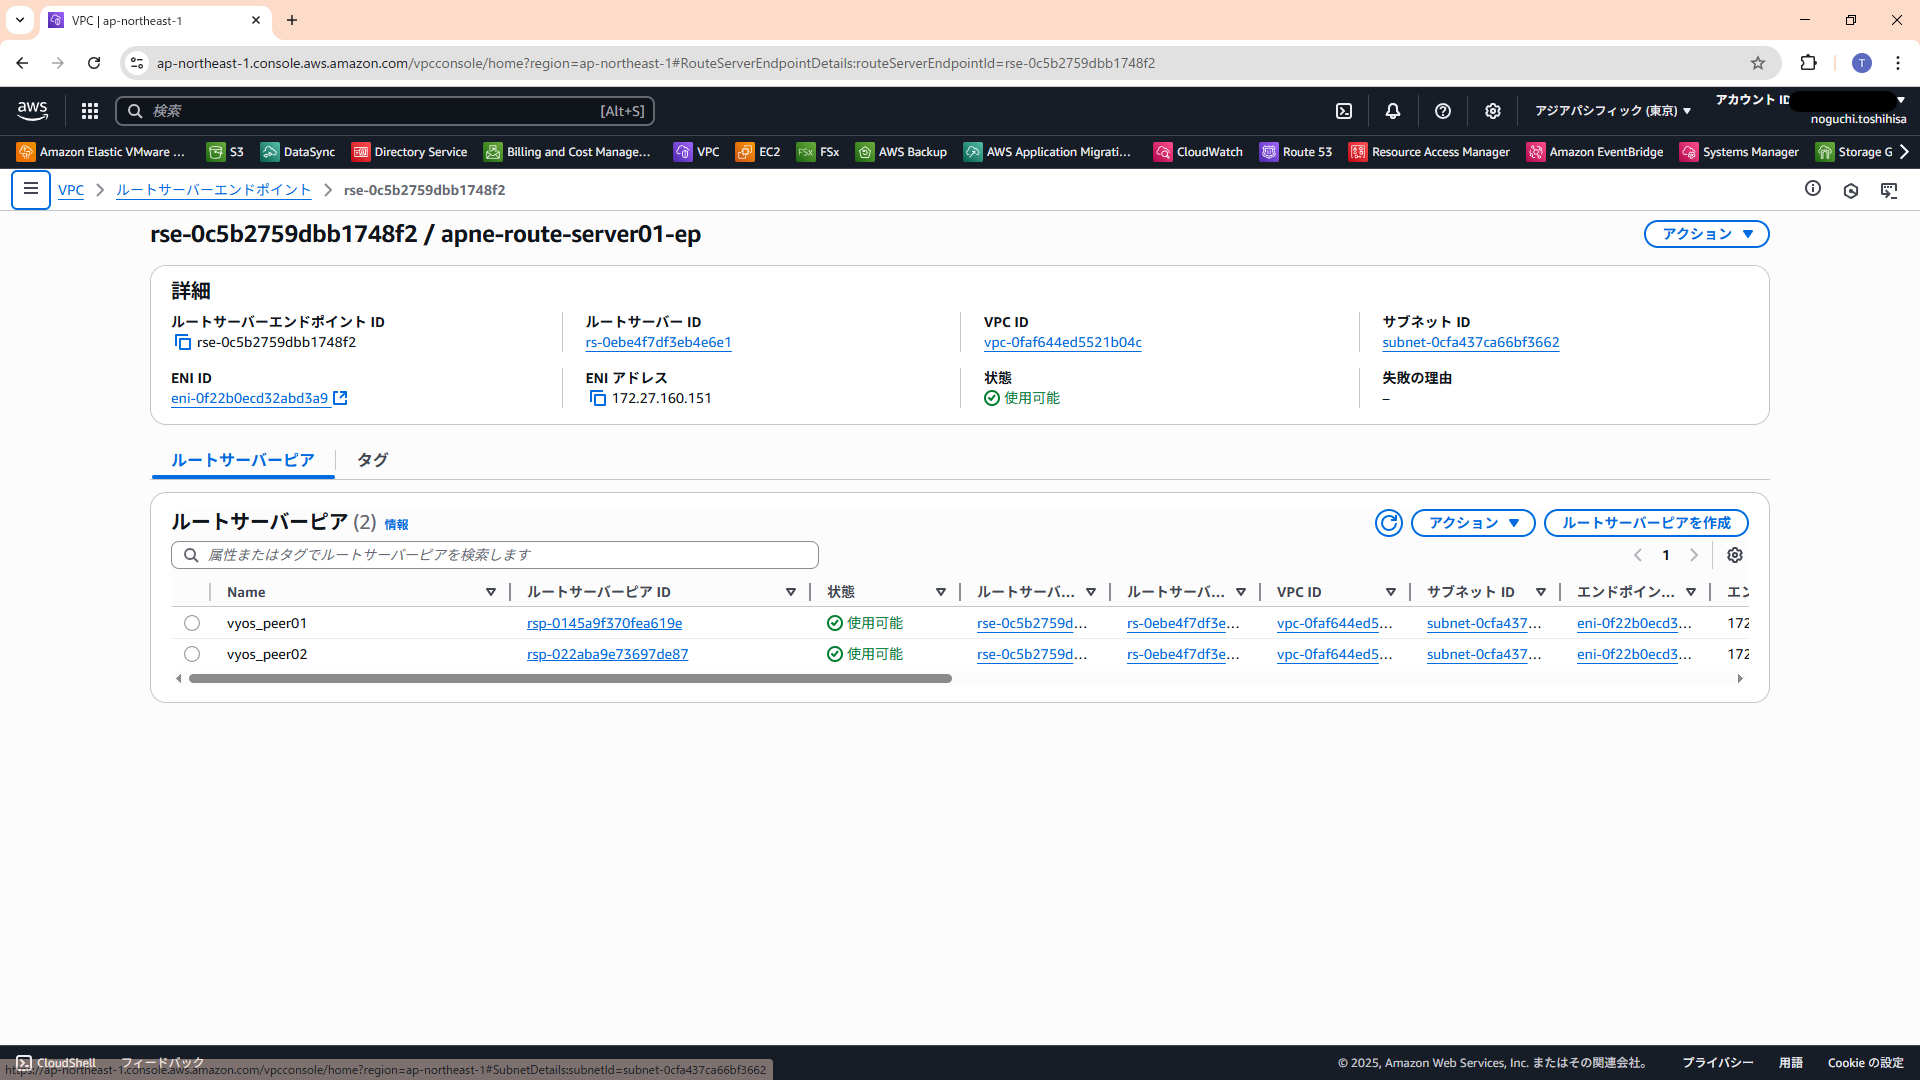Click ルートサーバーピアを作成 button
This screenshot has width=1920, height=1080.
coord(1645,523)
